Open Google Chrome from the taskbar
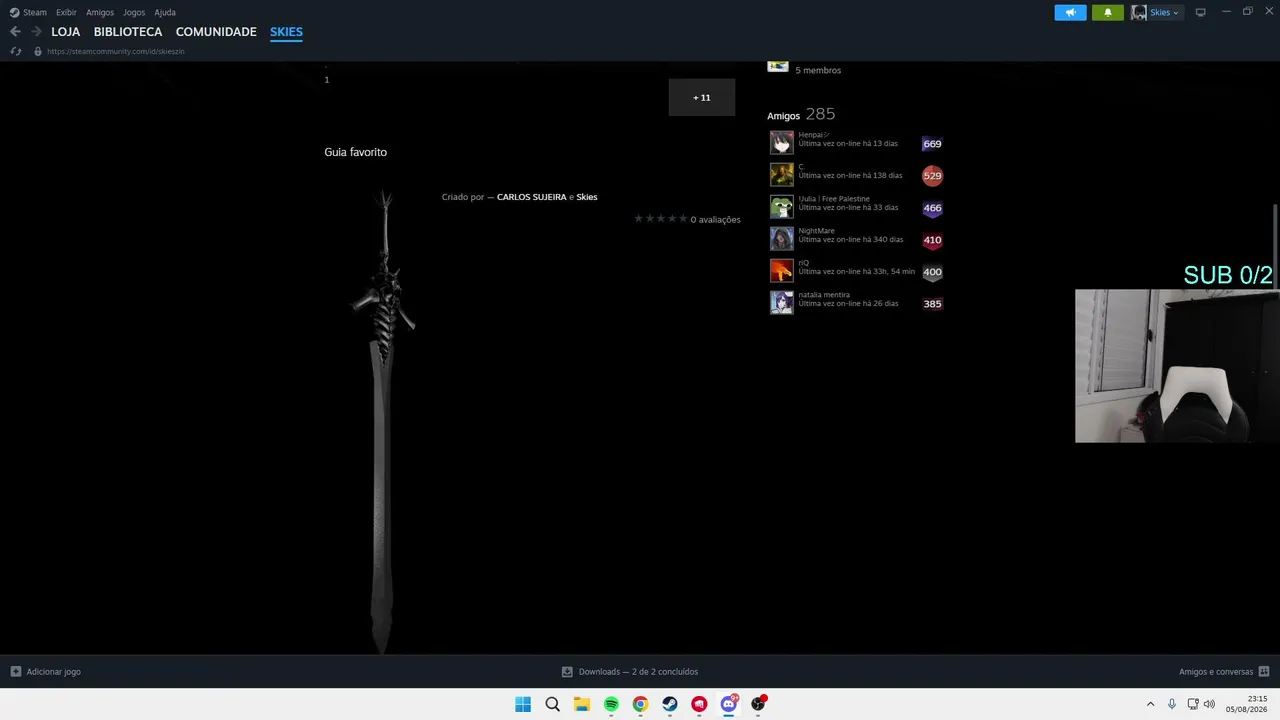This screenshot has width=1280, height=720. pyautogui.click(x=640, y=704)
